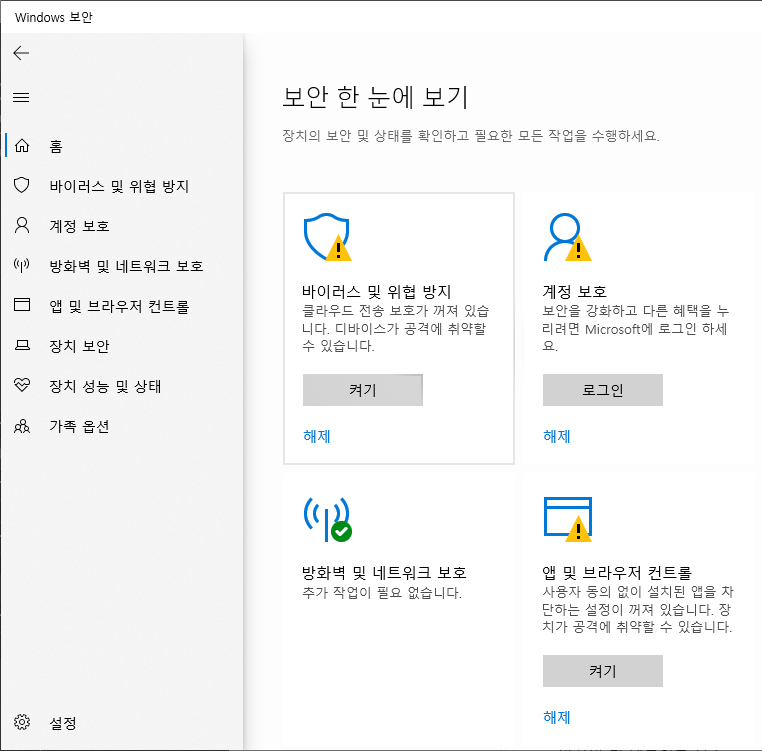Click the shield icon in sidebar

(22, 185)
